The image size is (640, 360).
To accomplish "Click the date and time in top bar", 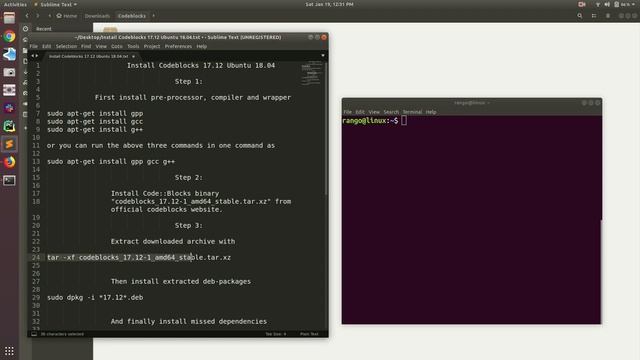I will [329, 4].
